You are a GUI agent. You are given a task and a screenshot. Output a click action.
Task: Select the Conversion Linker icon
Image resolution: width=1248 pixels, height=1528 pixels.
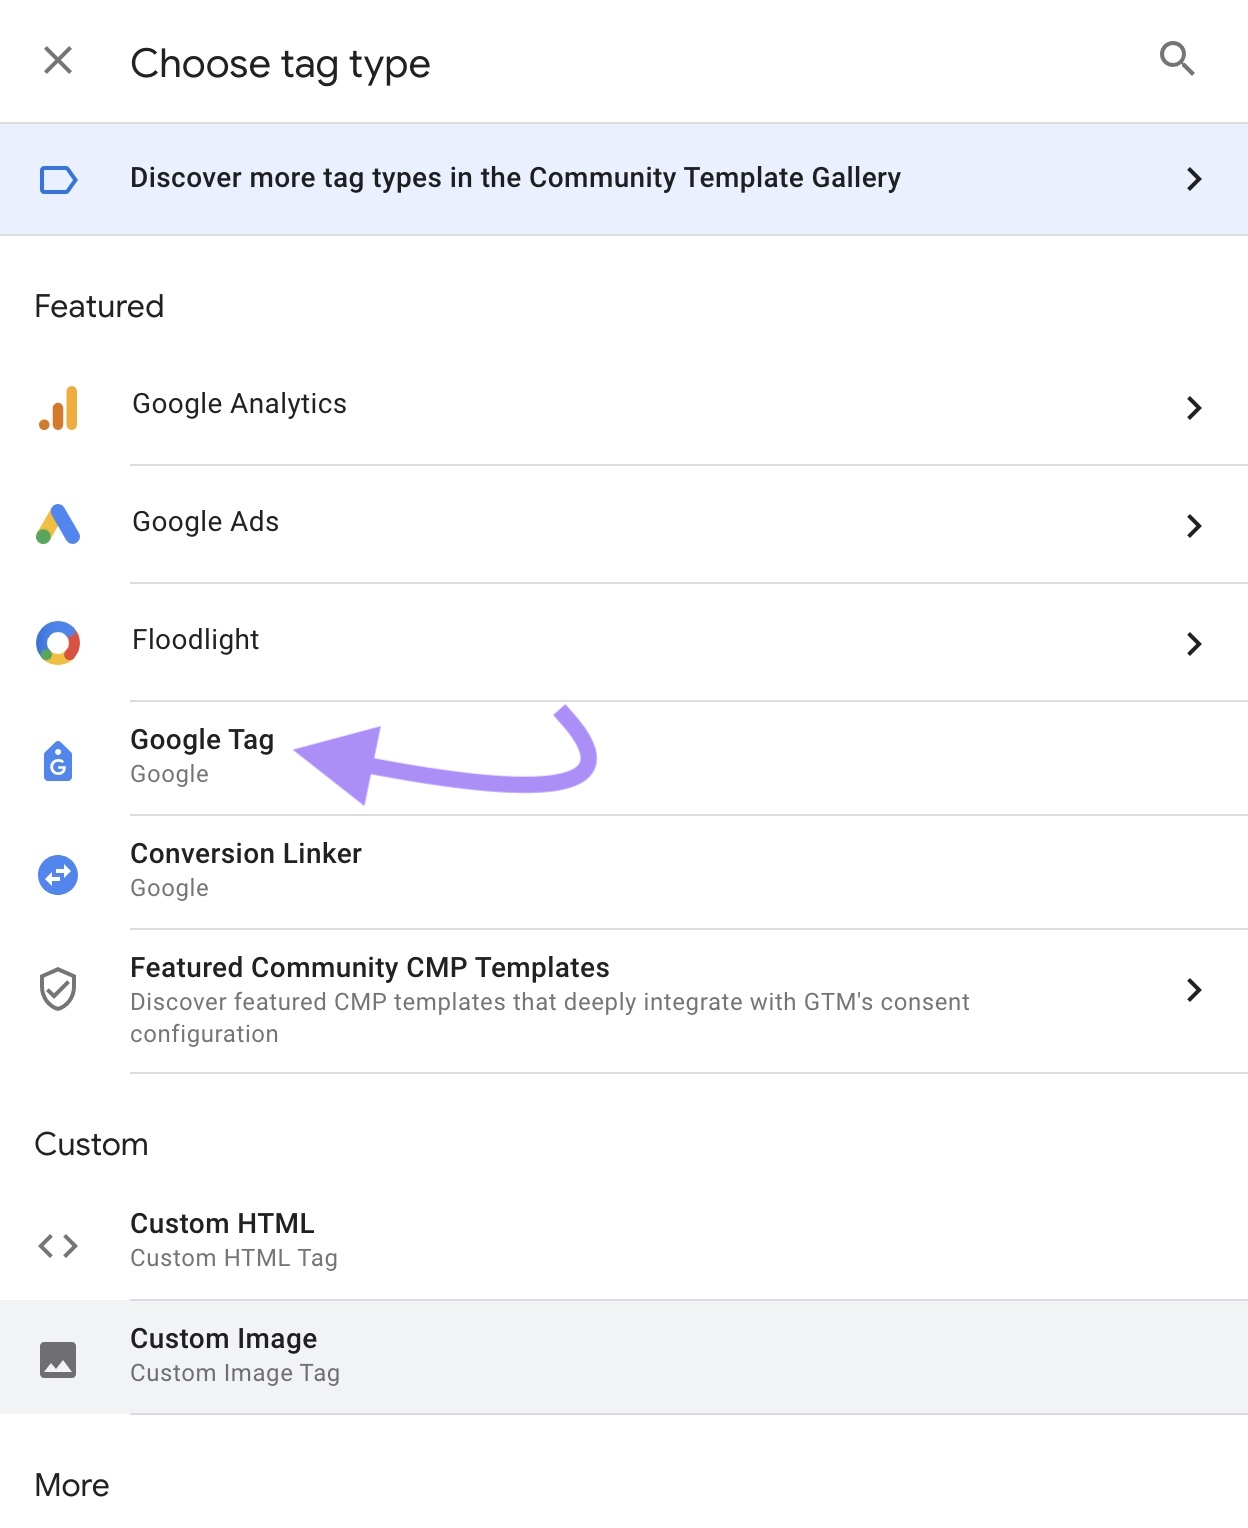(57, 874)
